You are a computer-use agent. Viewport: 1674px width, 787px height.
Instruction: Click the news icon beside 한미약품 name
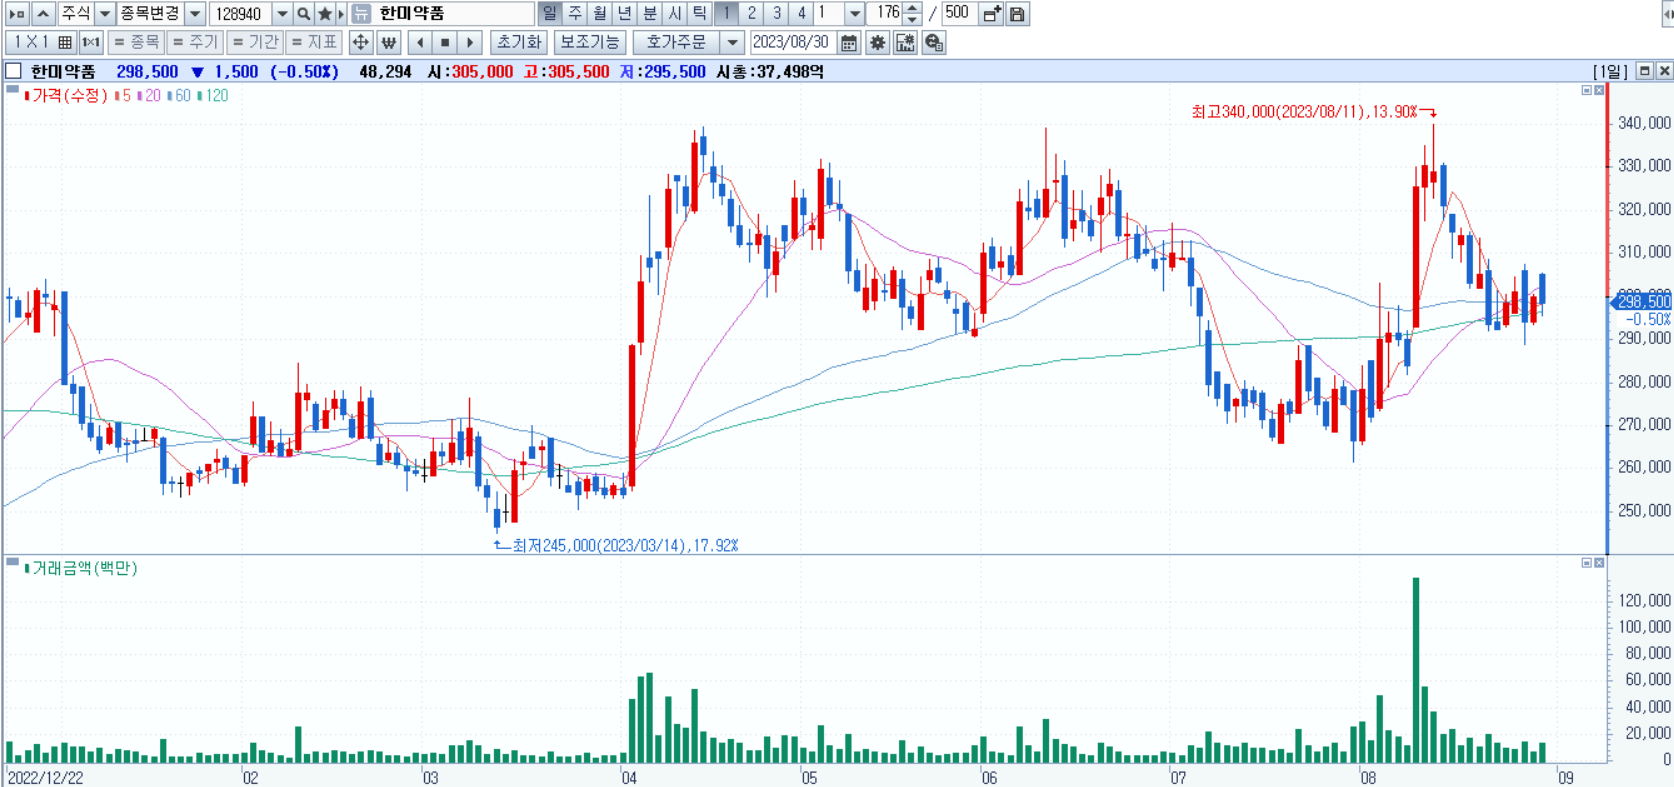361,14
